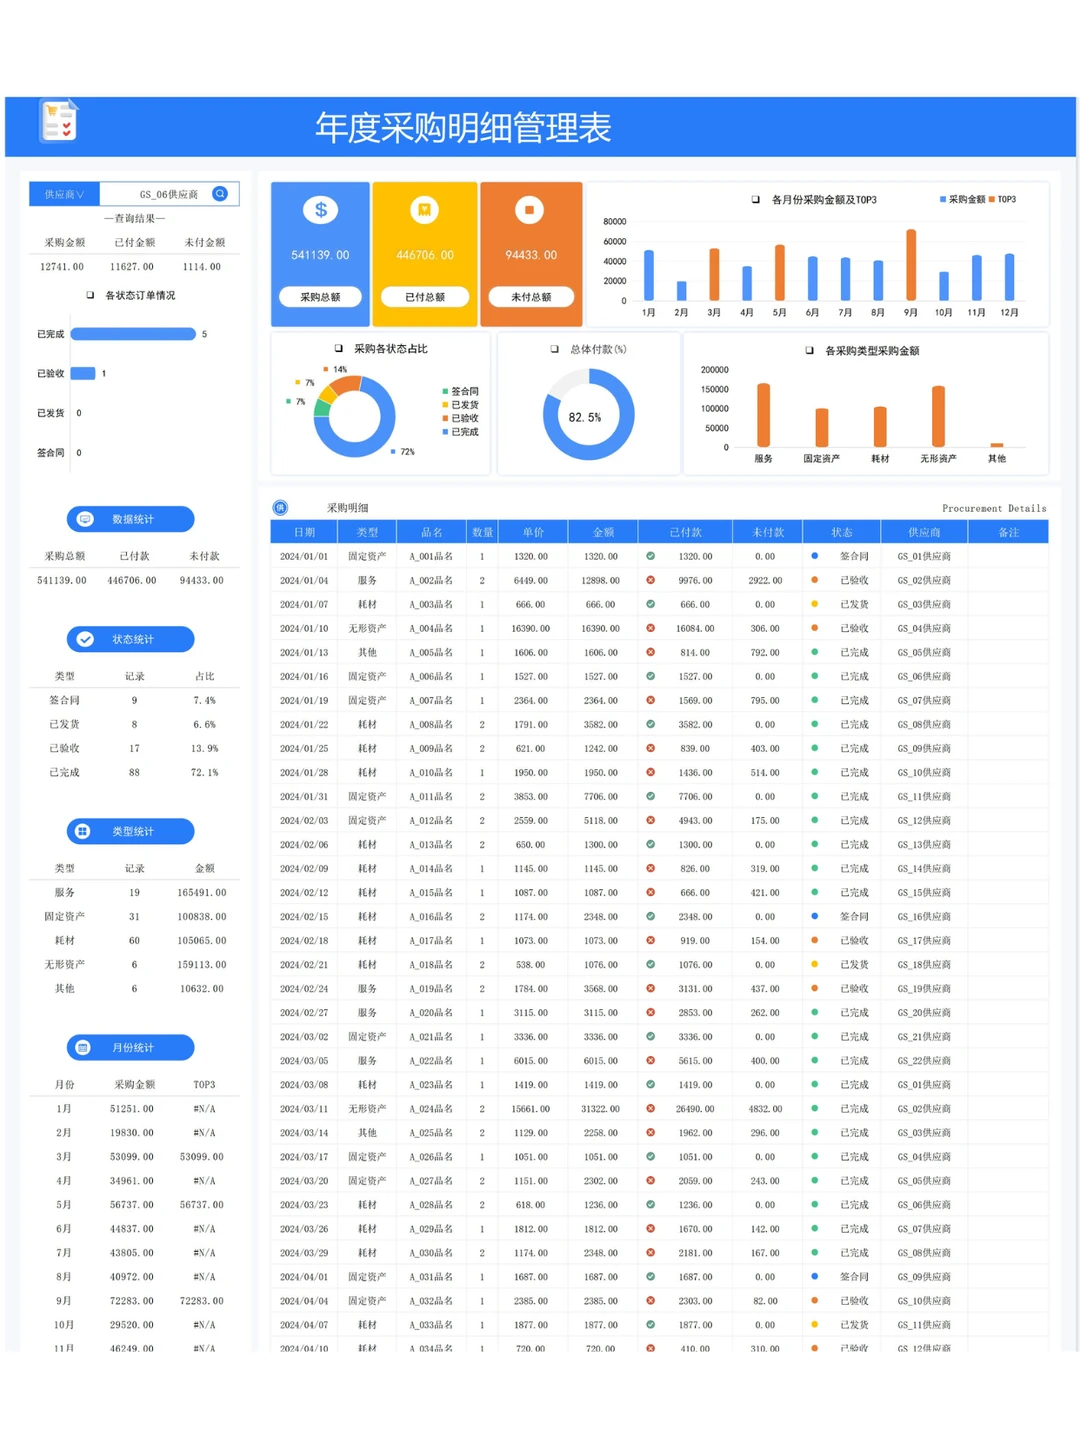
Task: Click checkbox mark before 采购各状态占比
Action: tap(338, 348)
